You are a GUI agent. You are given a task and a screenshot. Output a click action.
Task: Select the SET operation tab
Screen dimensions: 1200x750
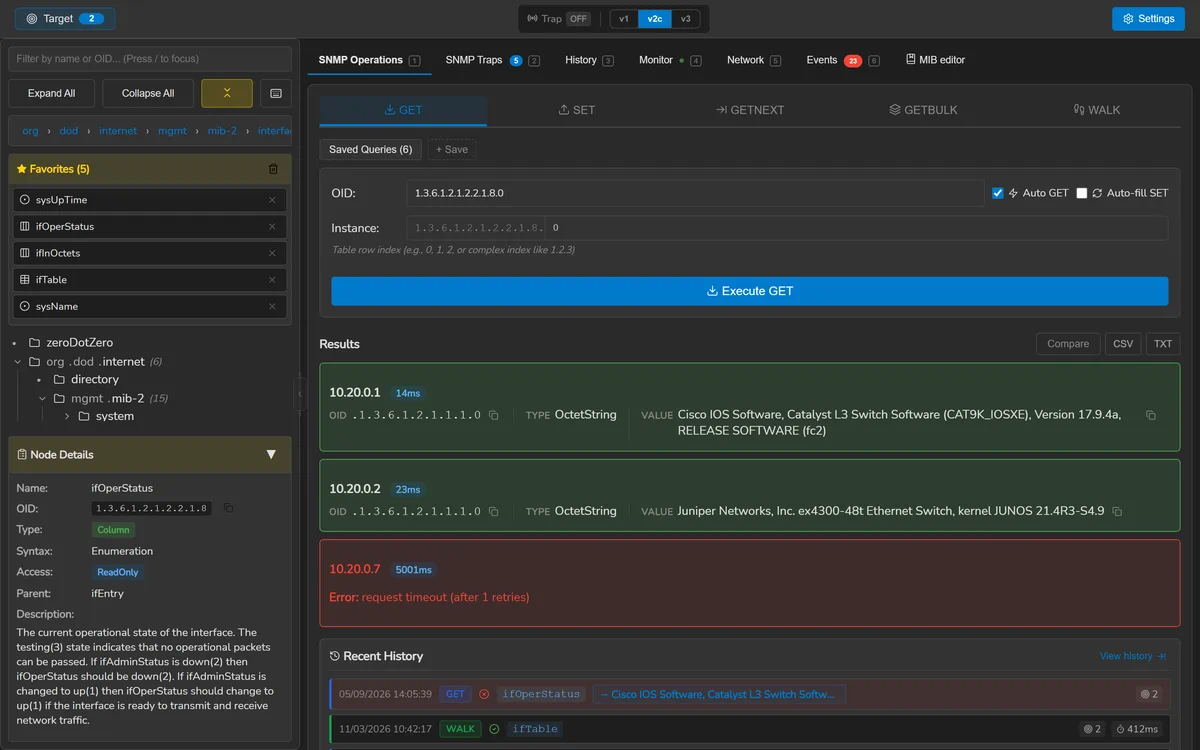point(577,110)
